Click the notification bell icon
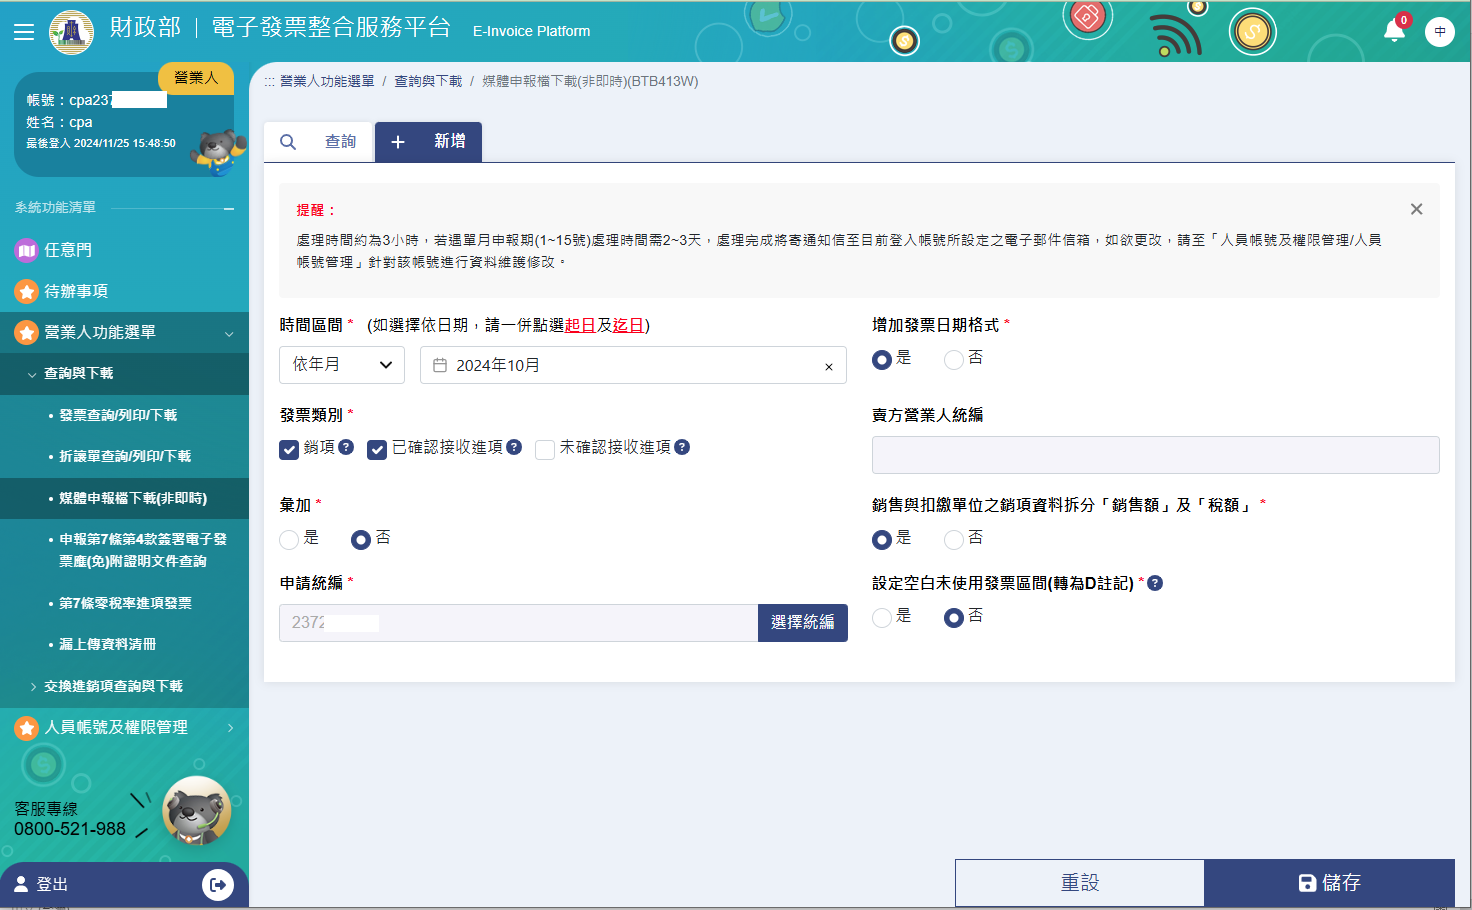Screen dimensions: 1472x910 1394,30
